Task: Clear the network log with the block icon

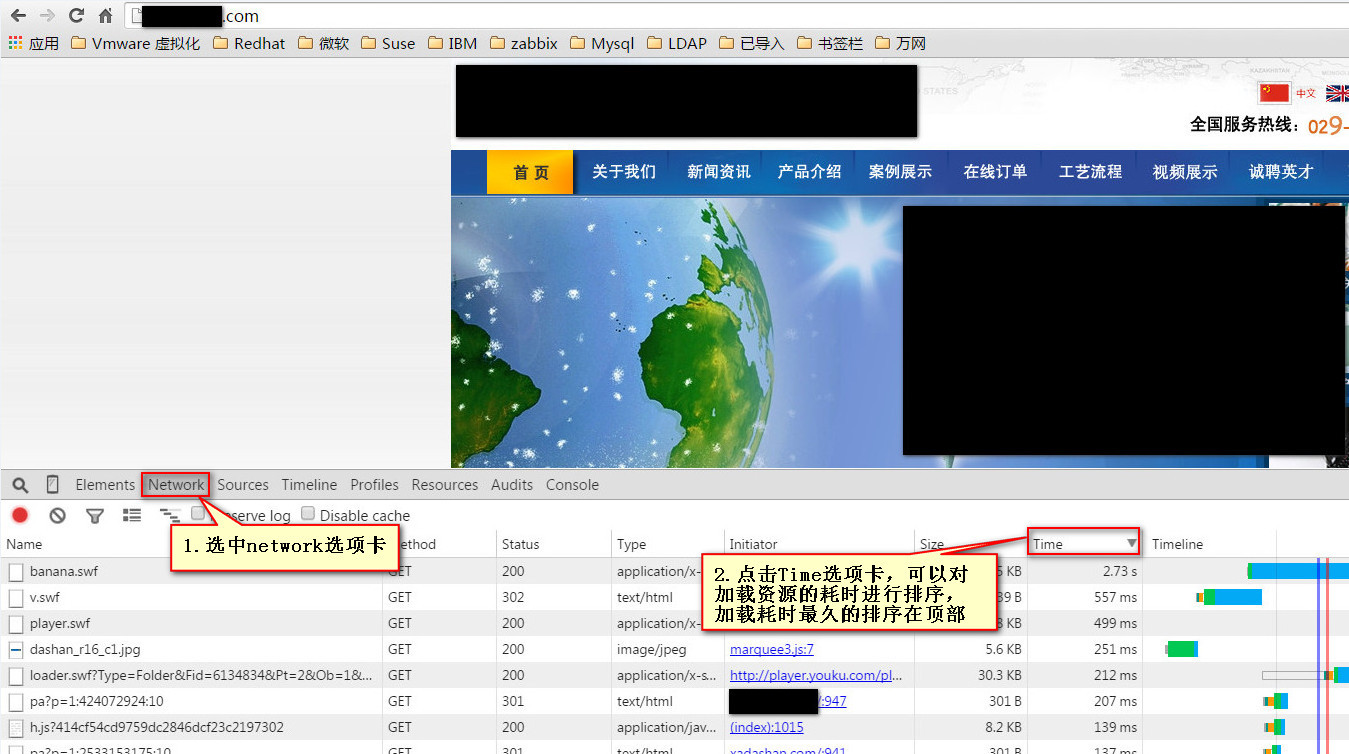Action: (57, 515)
